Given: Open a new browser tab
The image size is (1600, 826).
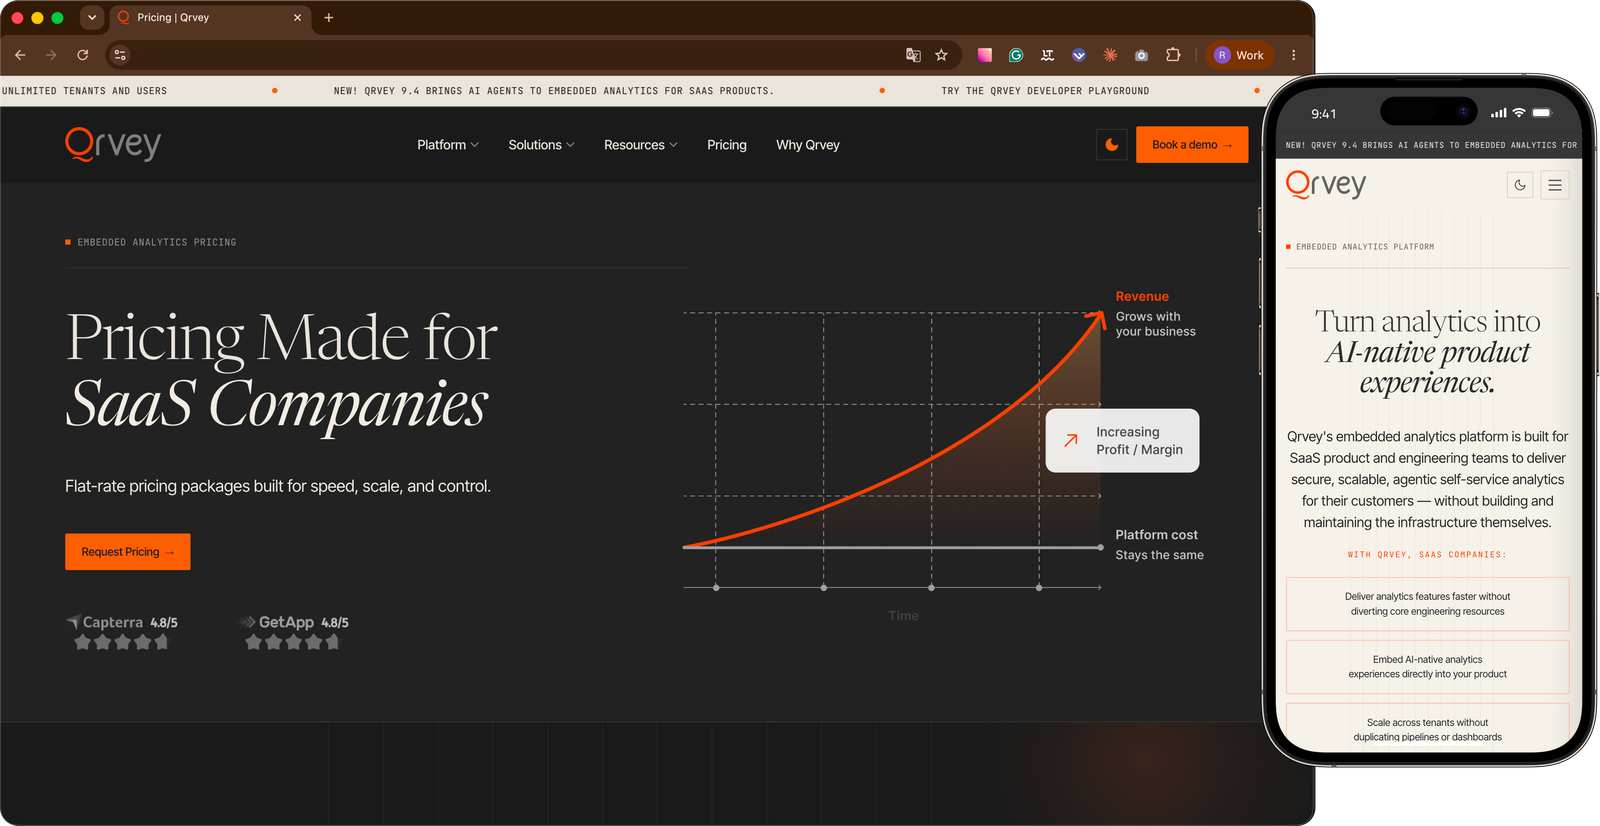Looking at the screenshot, I should pyautogui.click(x=329, y=17).
